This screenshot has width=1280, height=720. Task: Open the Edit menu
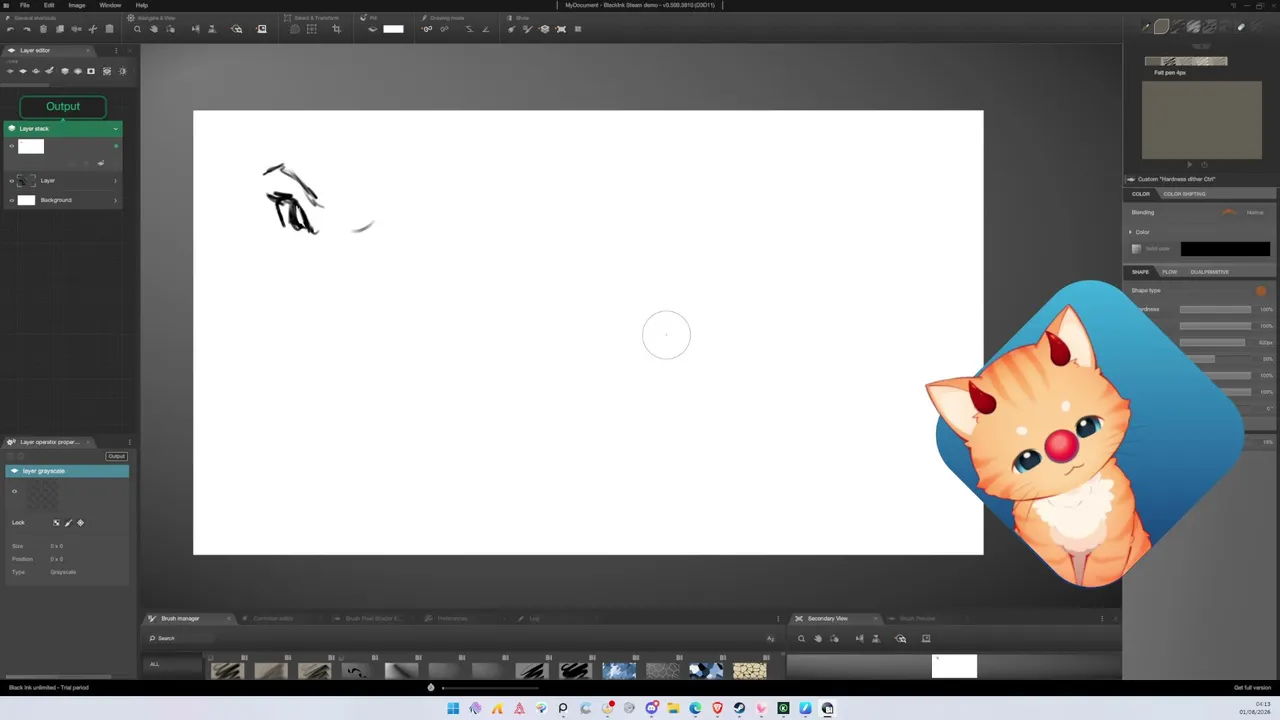(49, 5)
